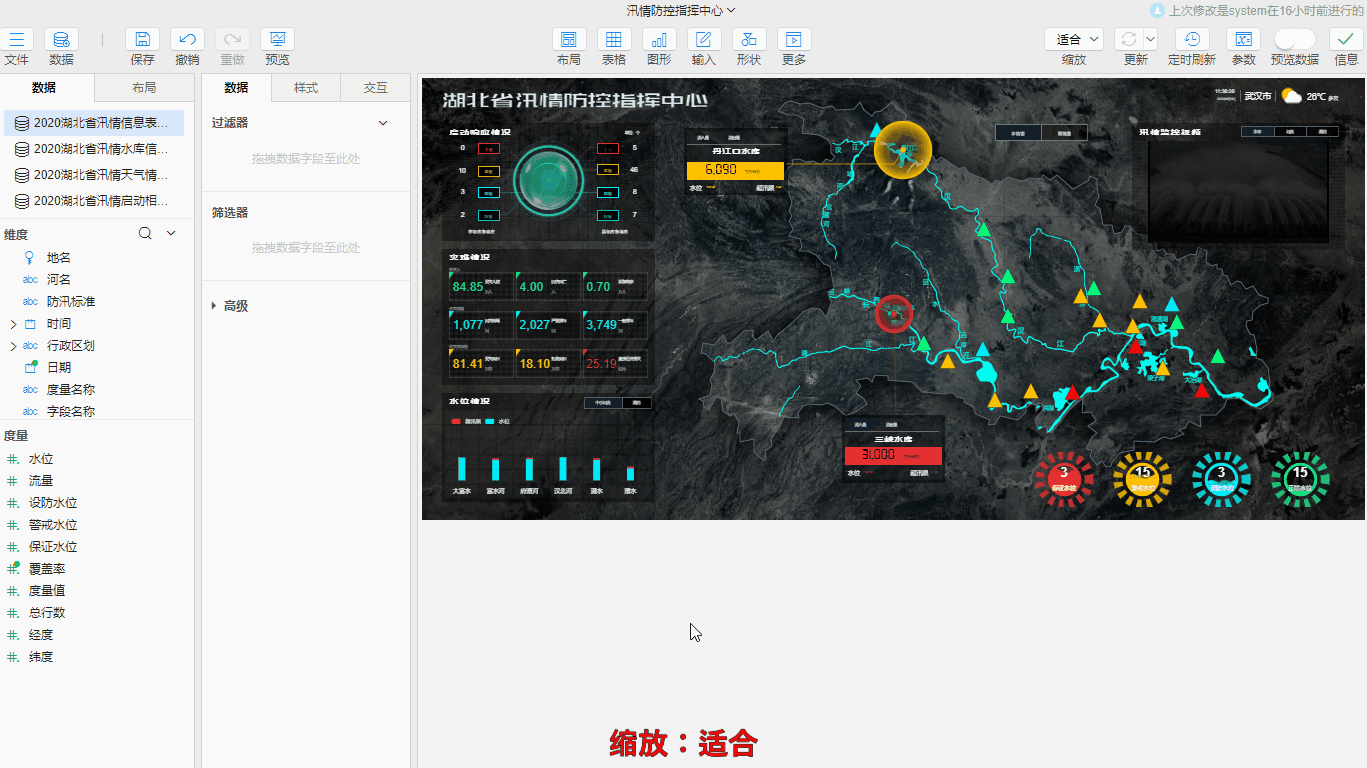Viewport: 1367px width, 768px height.
Task: Switch to the 样式 style tab
Action: pos(305,88)
